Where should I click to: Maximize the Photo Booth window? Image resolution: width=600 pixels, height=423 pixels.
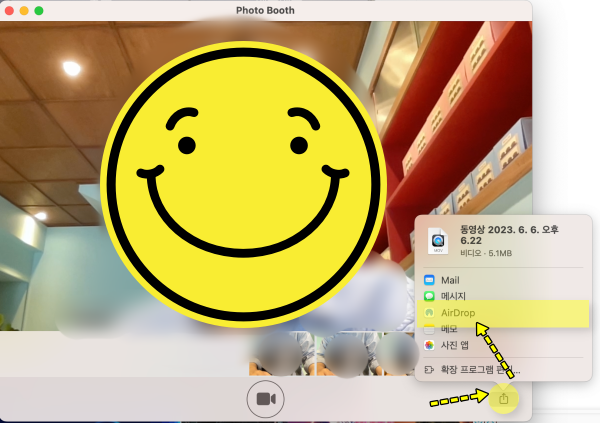tap(39, 11)
